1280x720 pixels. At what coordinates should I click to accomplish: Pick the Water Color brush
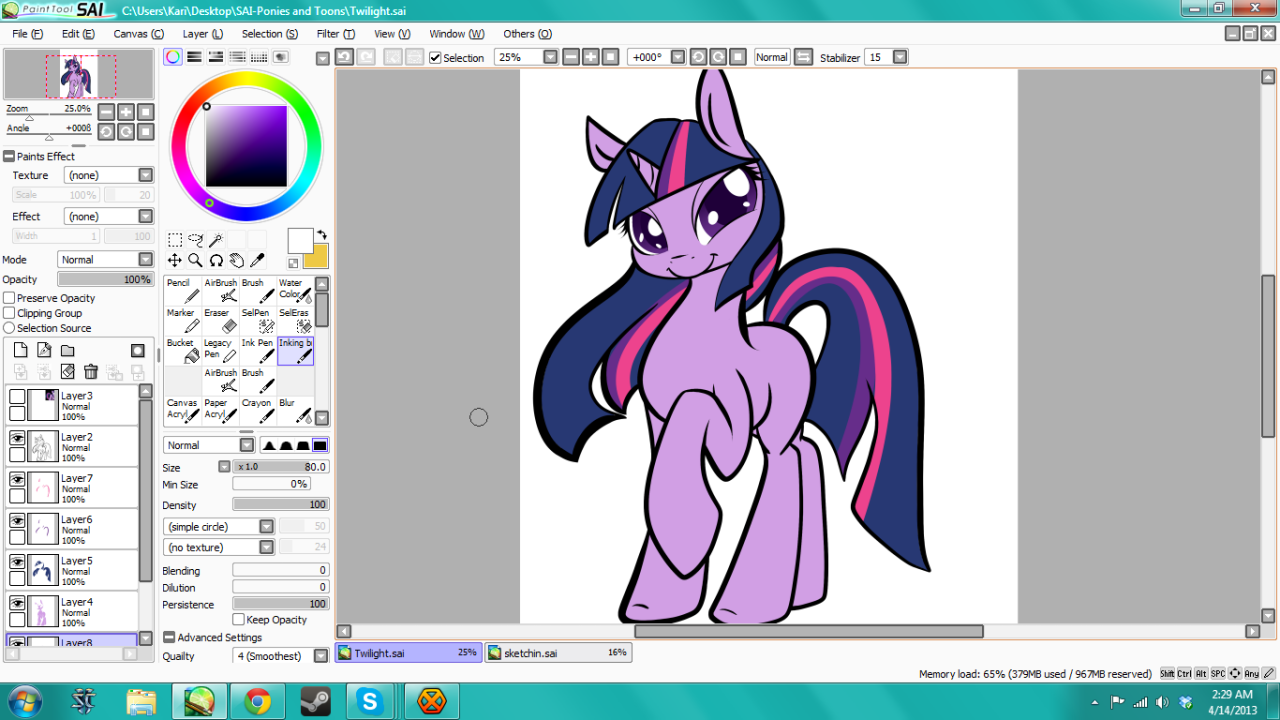tap(295, 291)
